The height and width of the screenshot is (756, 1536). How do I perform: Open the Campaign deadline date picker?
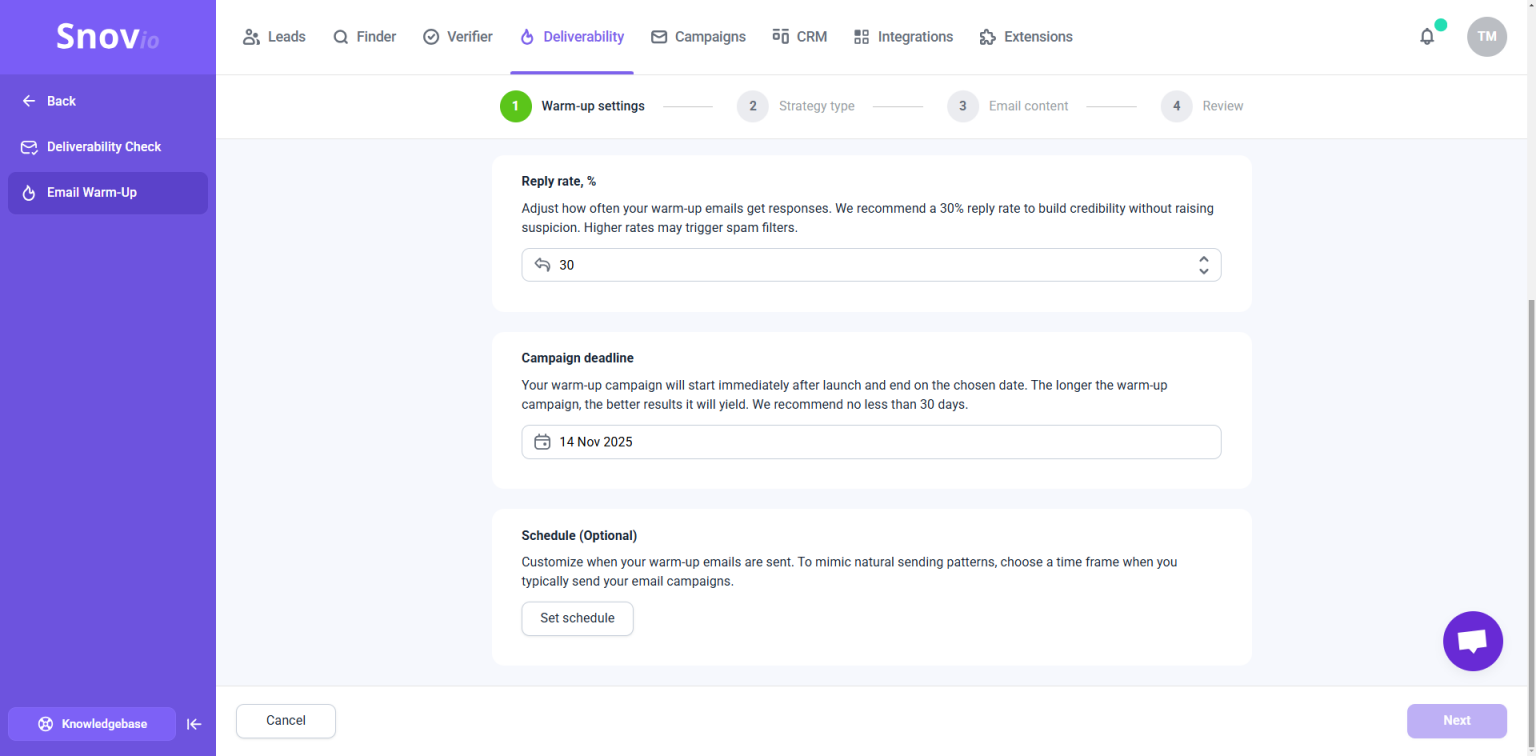click(x=871, y=442)
